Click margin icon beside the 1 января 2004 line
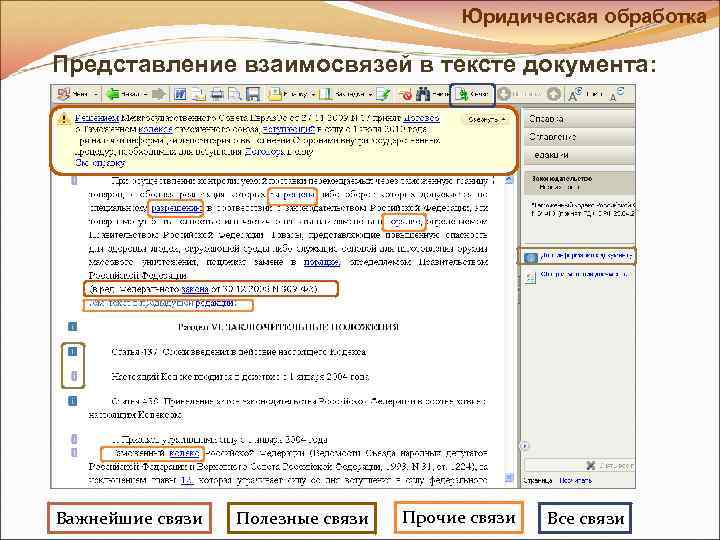Image resolution: width=720 pixels, height=540 pixels. [x=74, y=376]
